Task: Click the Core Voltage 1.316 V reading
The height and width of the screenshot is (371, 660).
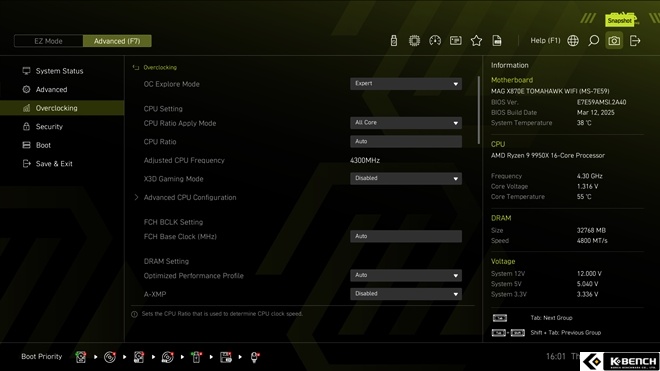Action: (x=588, y=187)
